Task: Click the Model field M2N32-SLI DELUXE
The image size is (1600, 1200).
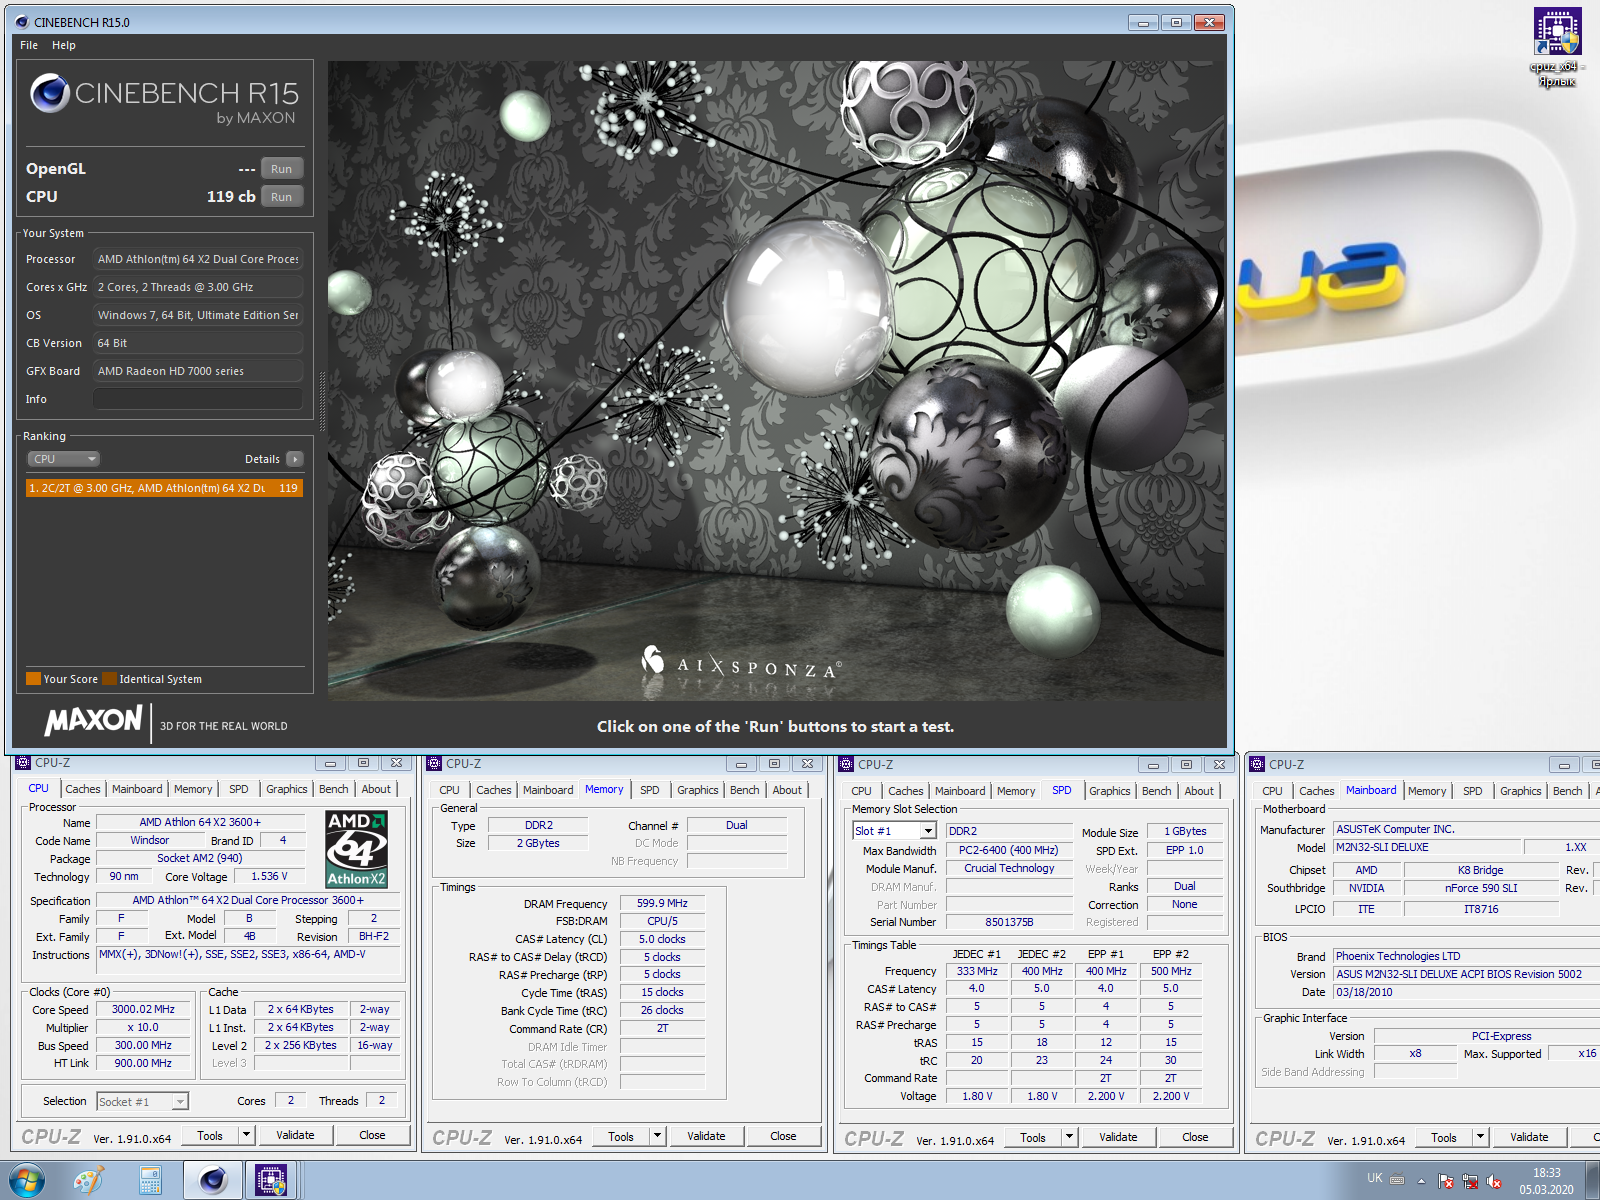Action: pyautogui.click(x=1427, y=847)
